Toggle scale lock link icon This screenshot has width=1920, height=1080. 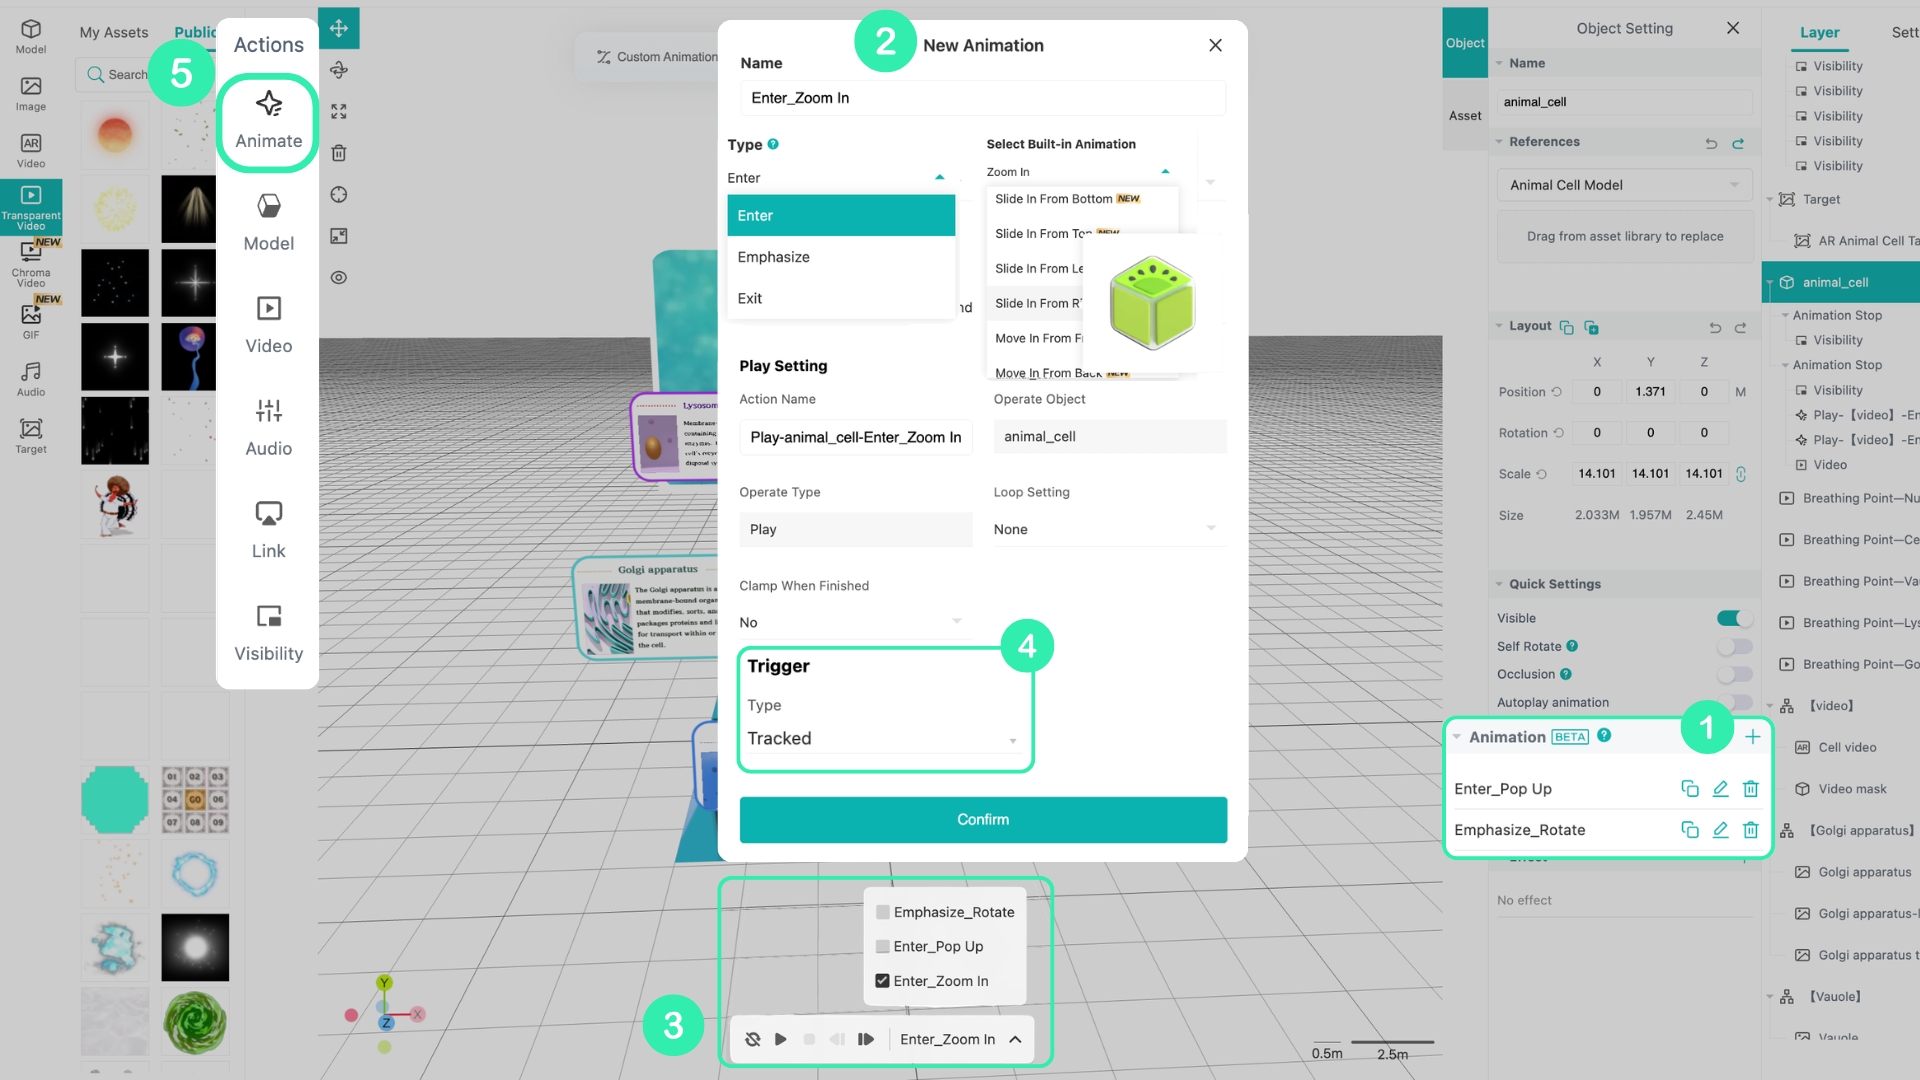click(x=1741, y=474)
